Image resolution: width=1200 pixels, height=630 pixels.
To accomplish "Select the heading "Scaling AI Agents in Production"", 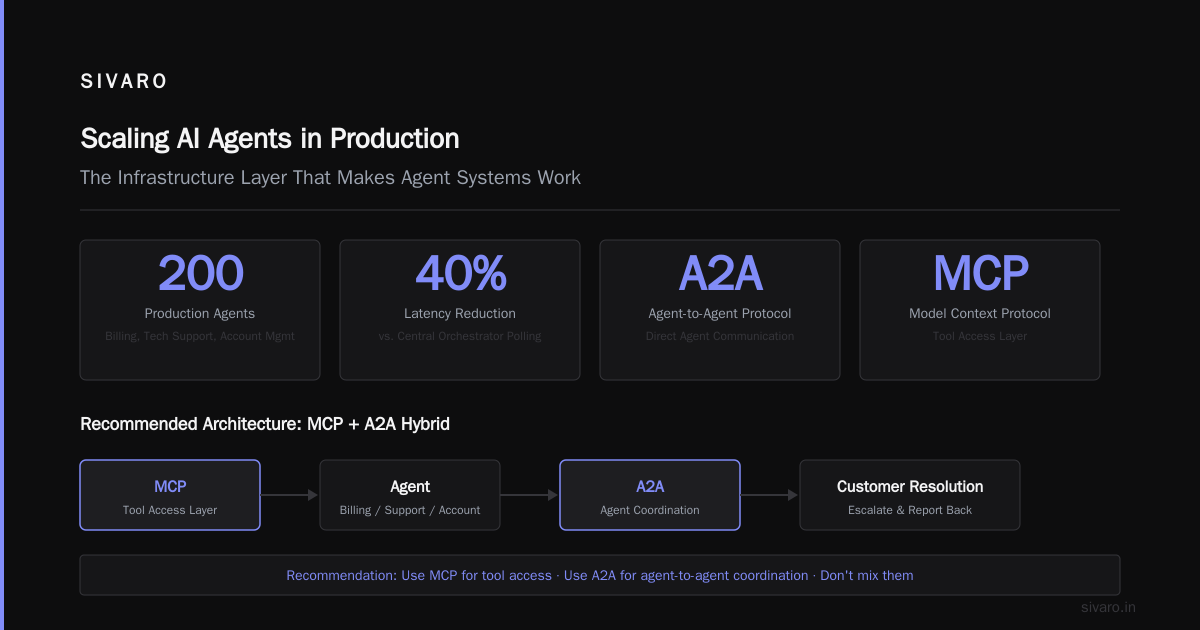I will [270, 138].
